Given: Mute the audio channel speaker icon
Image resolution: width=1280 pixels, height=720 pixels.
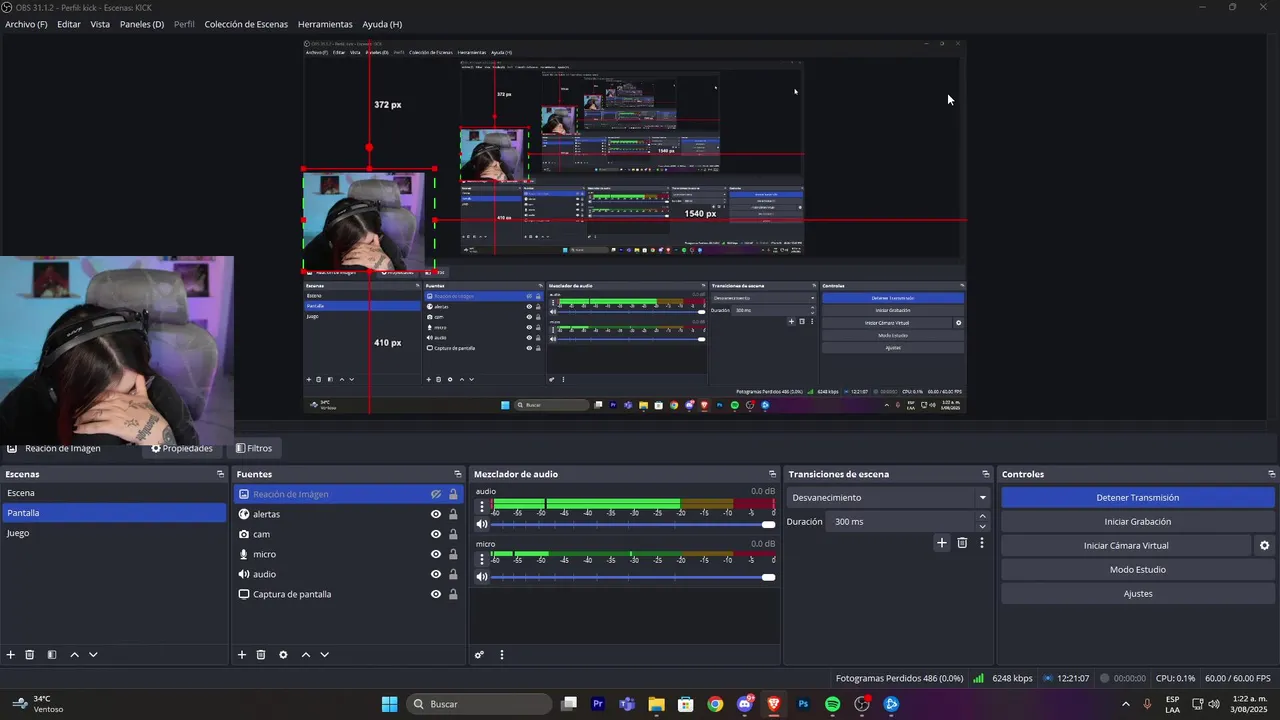Looking at the screenshot, I should [x=482, y=524].
